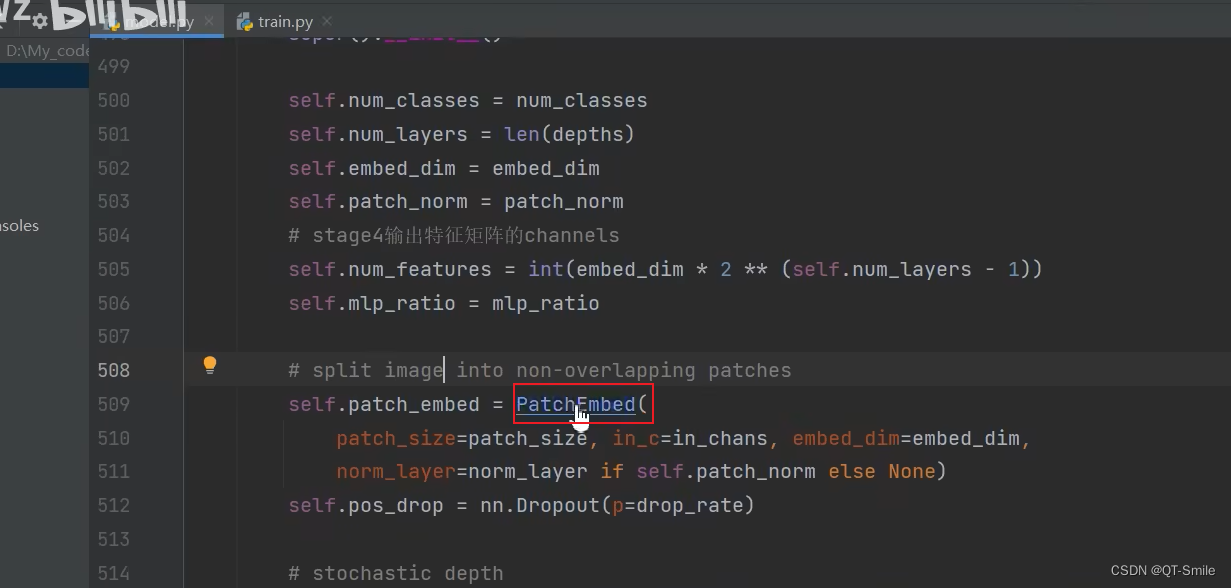Click self.num_layers on line 501
The width and height of the screenshot is (1231, 588).
point(378,134)
